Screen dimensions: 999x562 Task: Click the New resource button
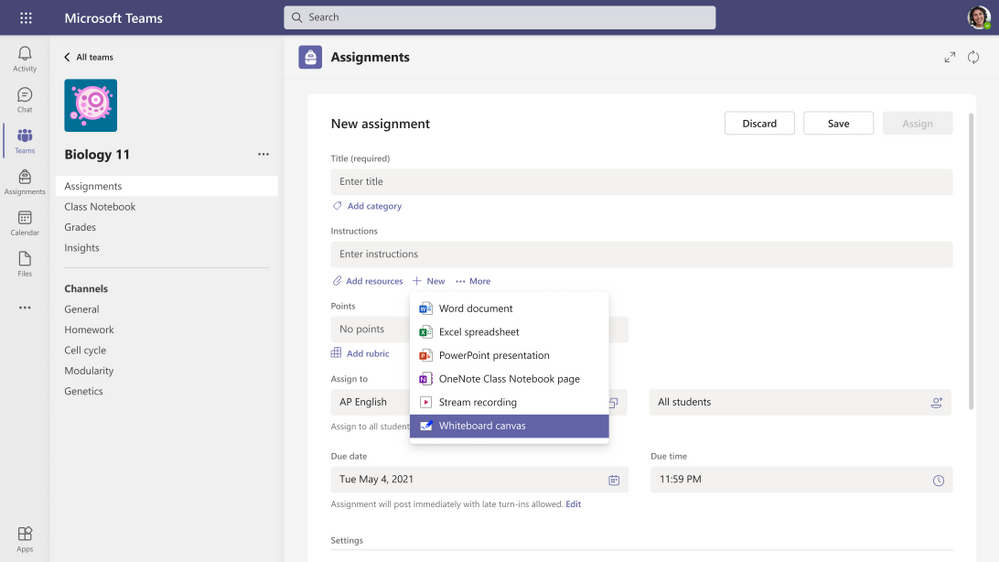click(429, 281)
